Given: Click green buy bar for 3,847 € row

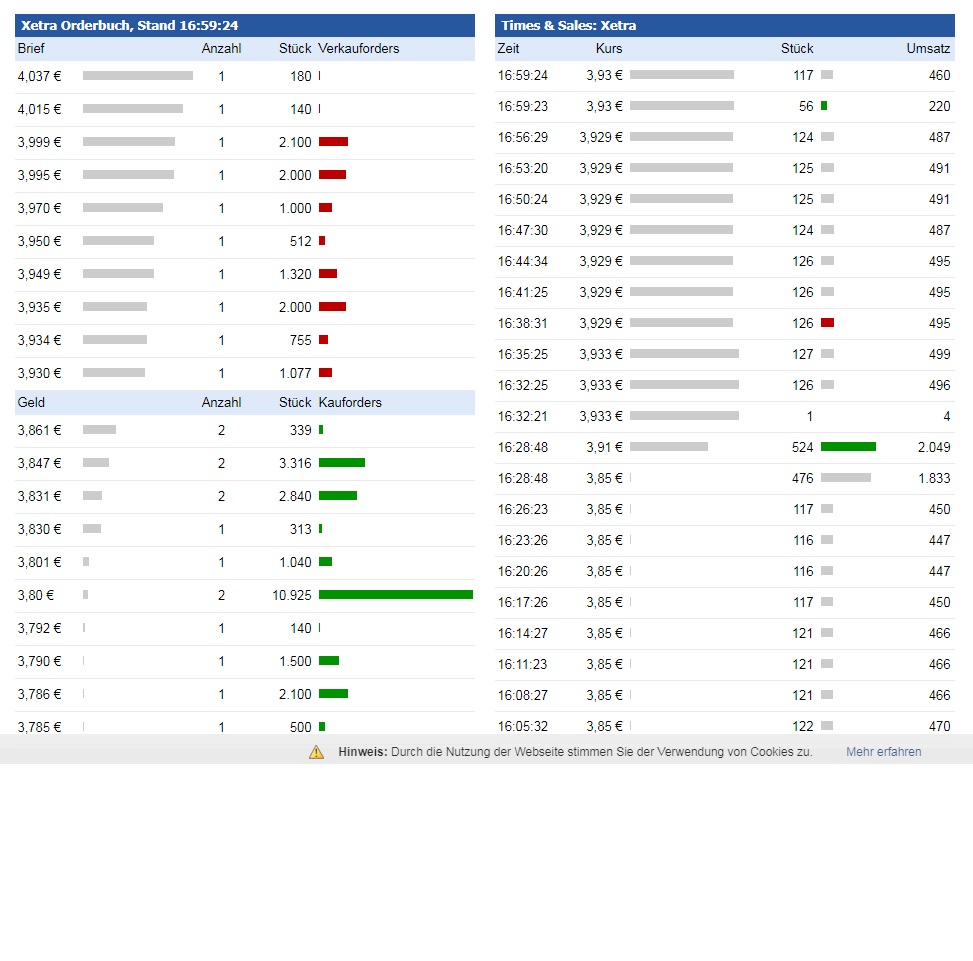Looking at the screenshot, I should [x=342, y=463].
